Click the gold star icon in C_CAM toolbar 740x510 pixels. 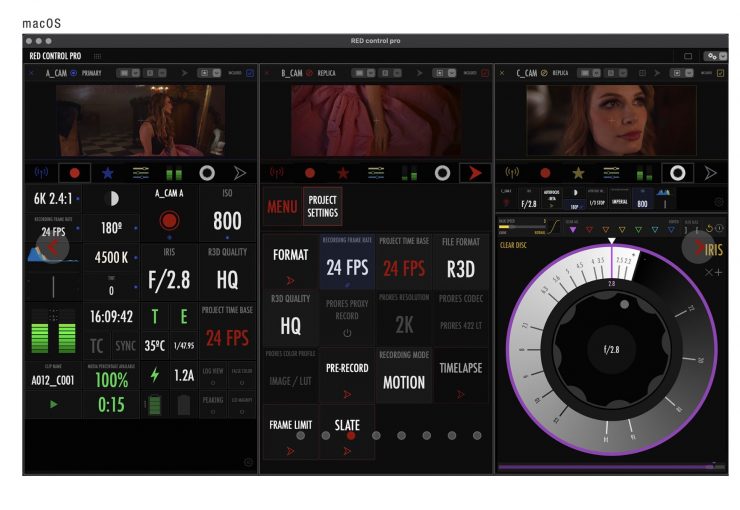tap(578, 173)
